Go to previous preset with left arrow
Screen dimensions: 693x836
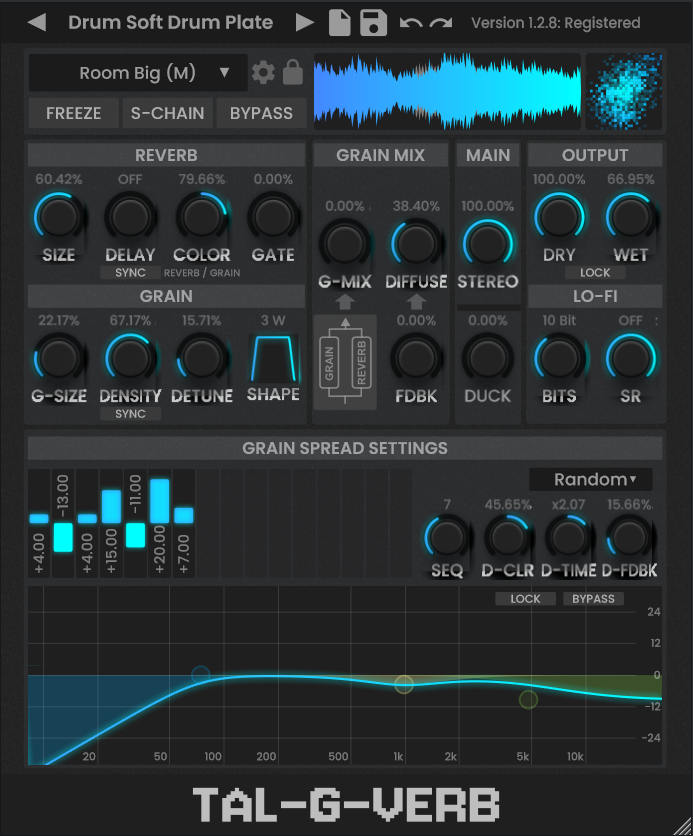[36, 22]
